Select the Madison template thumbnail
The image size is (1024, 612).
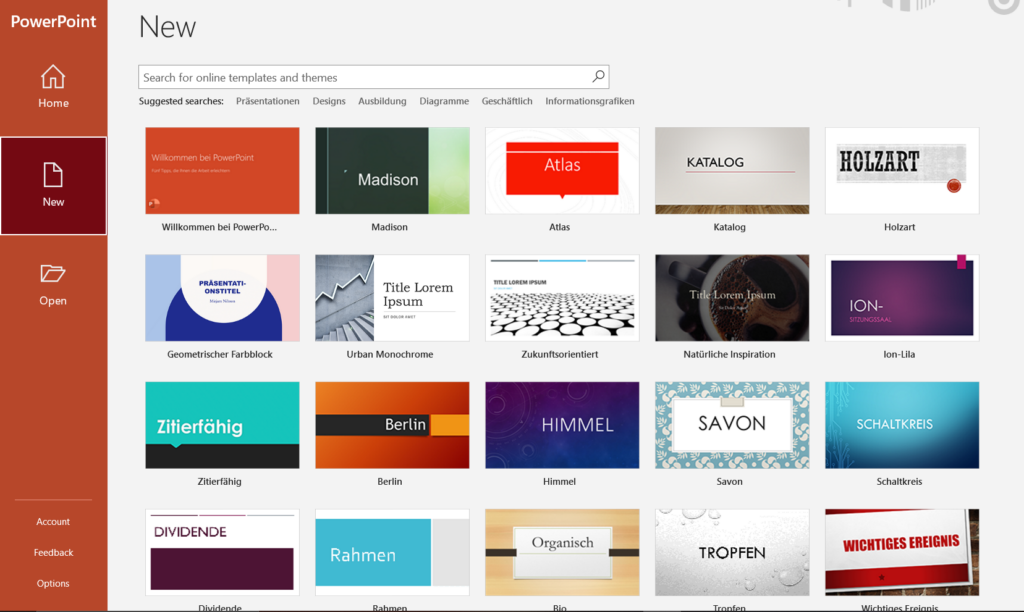(x=392, y=171)
